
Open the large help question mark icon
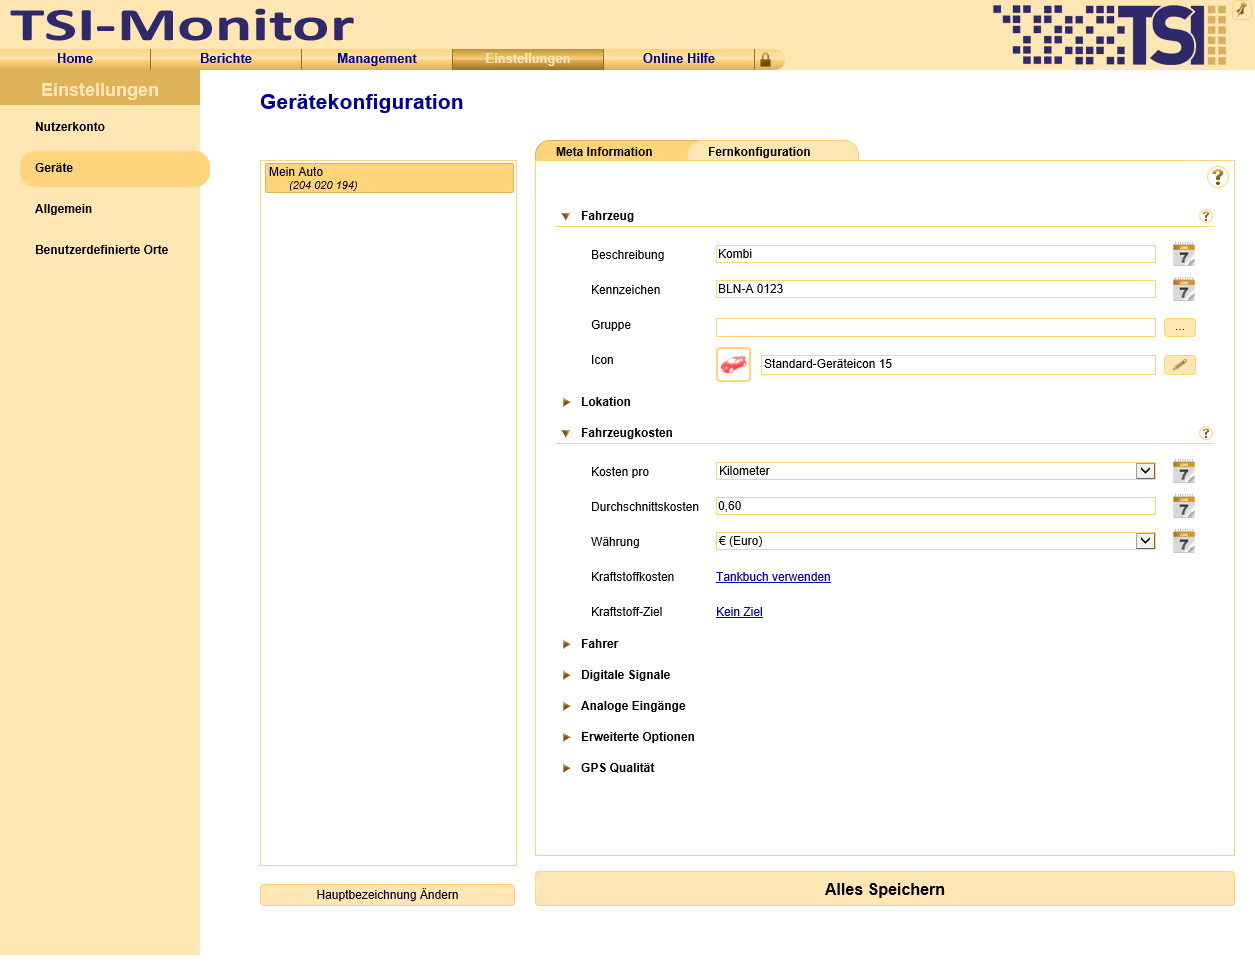click(1218, 177)
